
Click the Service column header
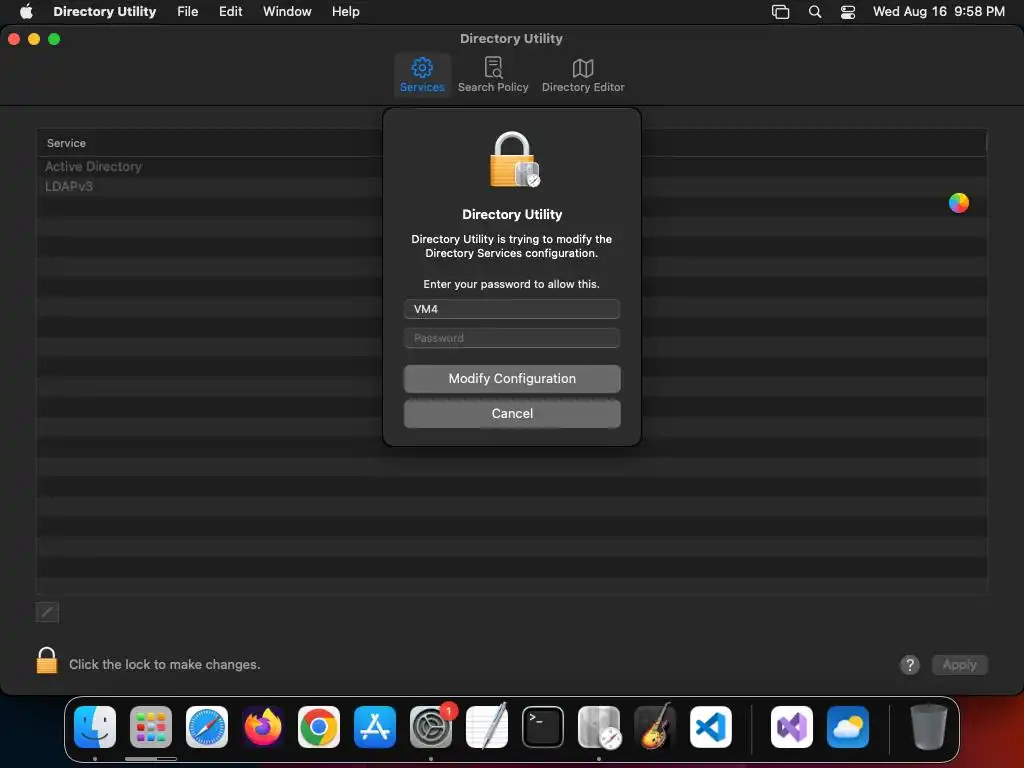tap(66, 143)
